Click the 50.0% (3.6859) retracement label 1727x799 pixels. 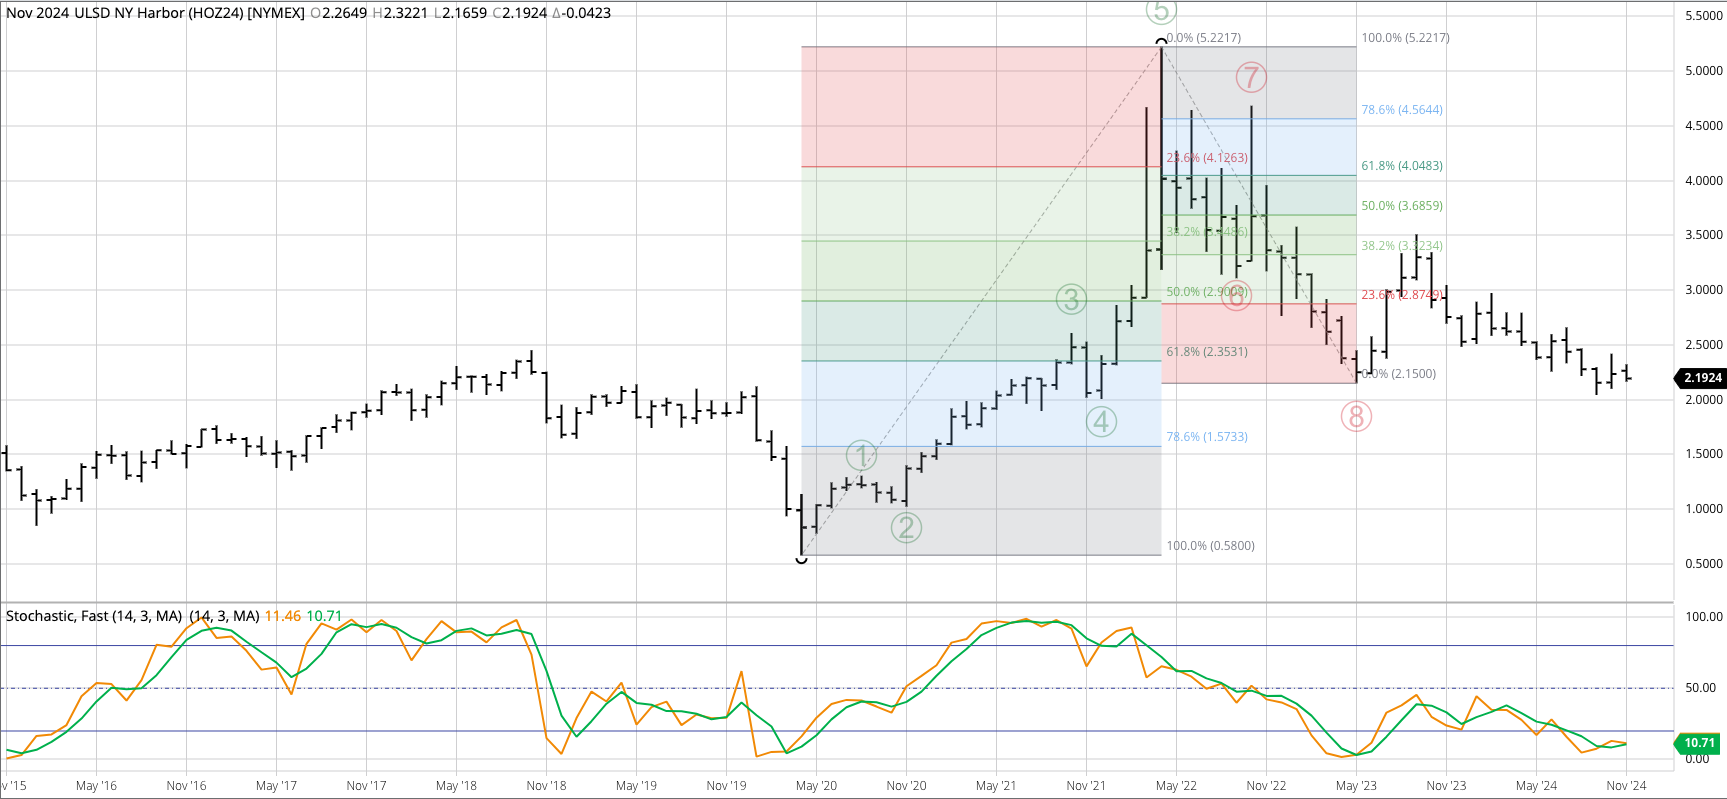[x=1401, y=206]
